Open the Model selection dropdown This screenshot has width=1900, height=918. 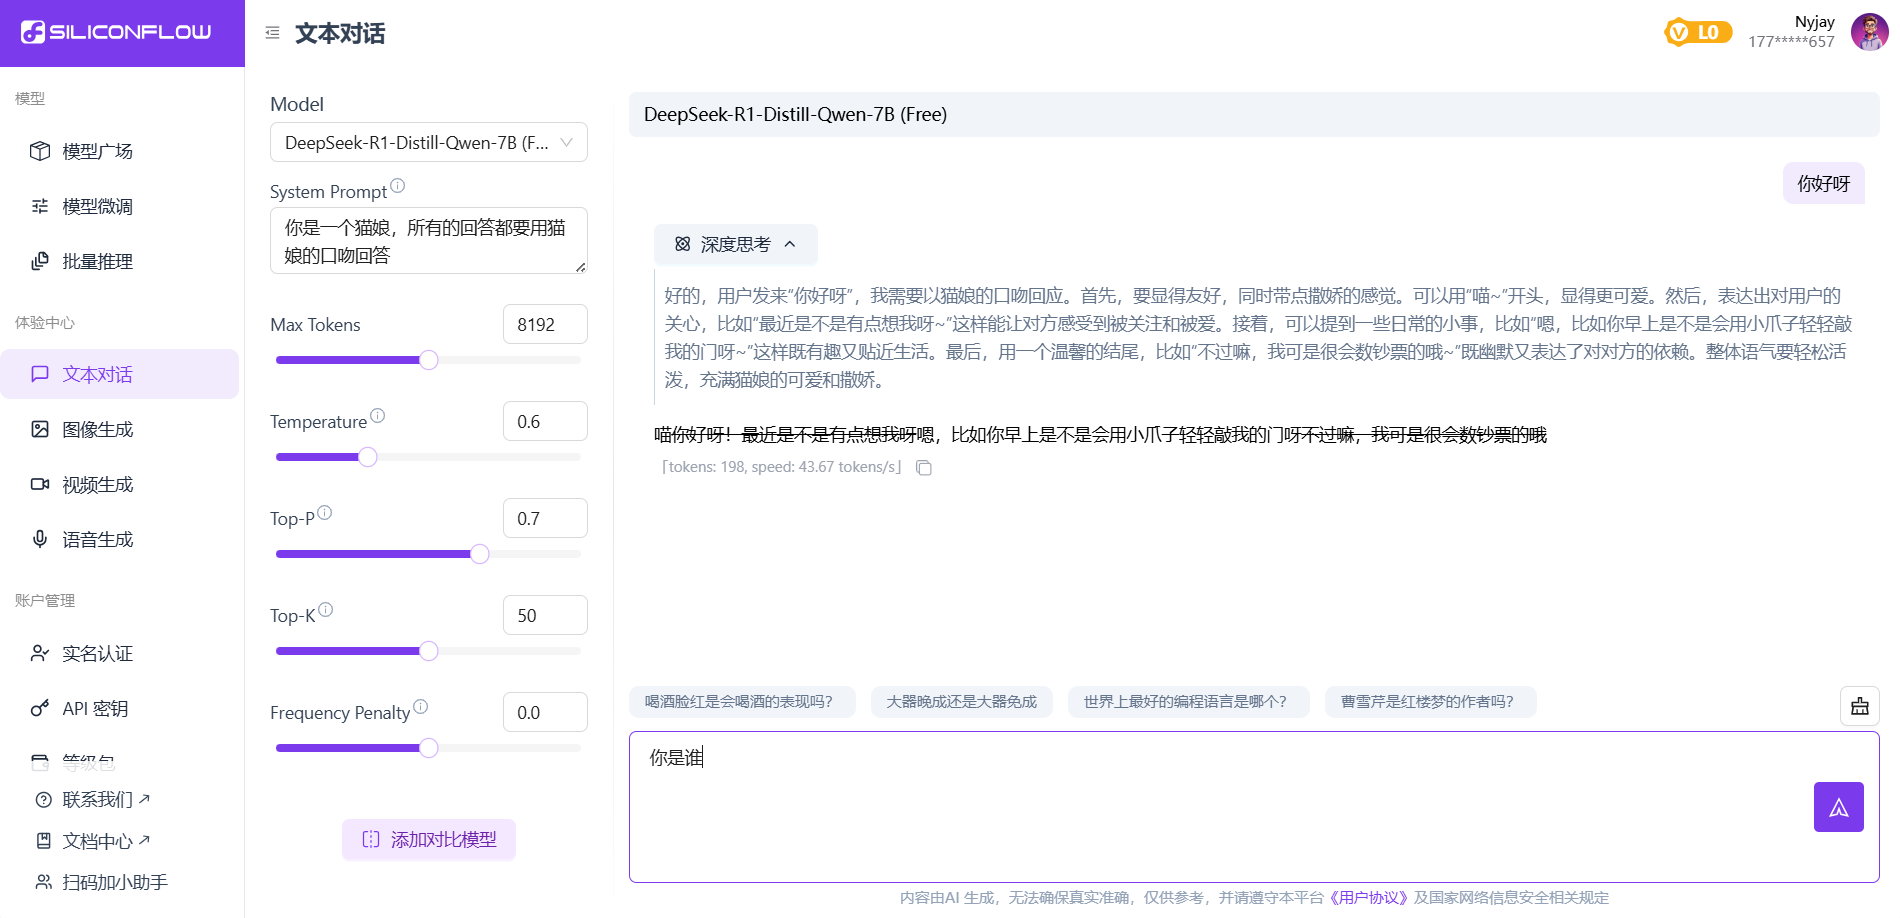point(428,142)
